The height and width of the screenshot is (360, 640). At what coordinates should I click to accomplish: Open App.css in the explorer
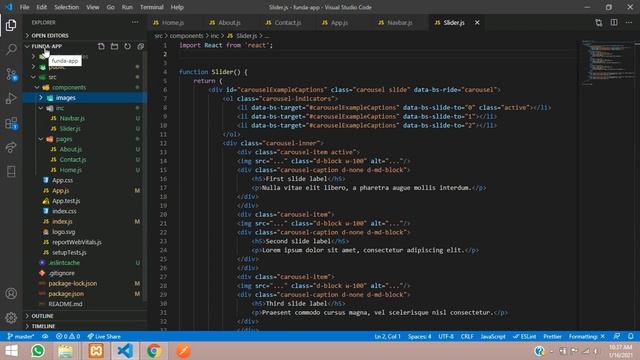click(x=62, y=180)
